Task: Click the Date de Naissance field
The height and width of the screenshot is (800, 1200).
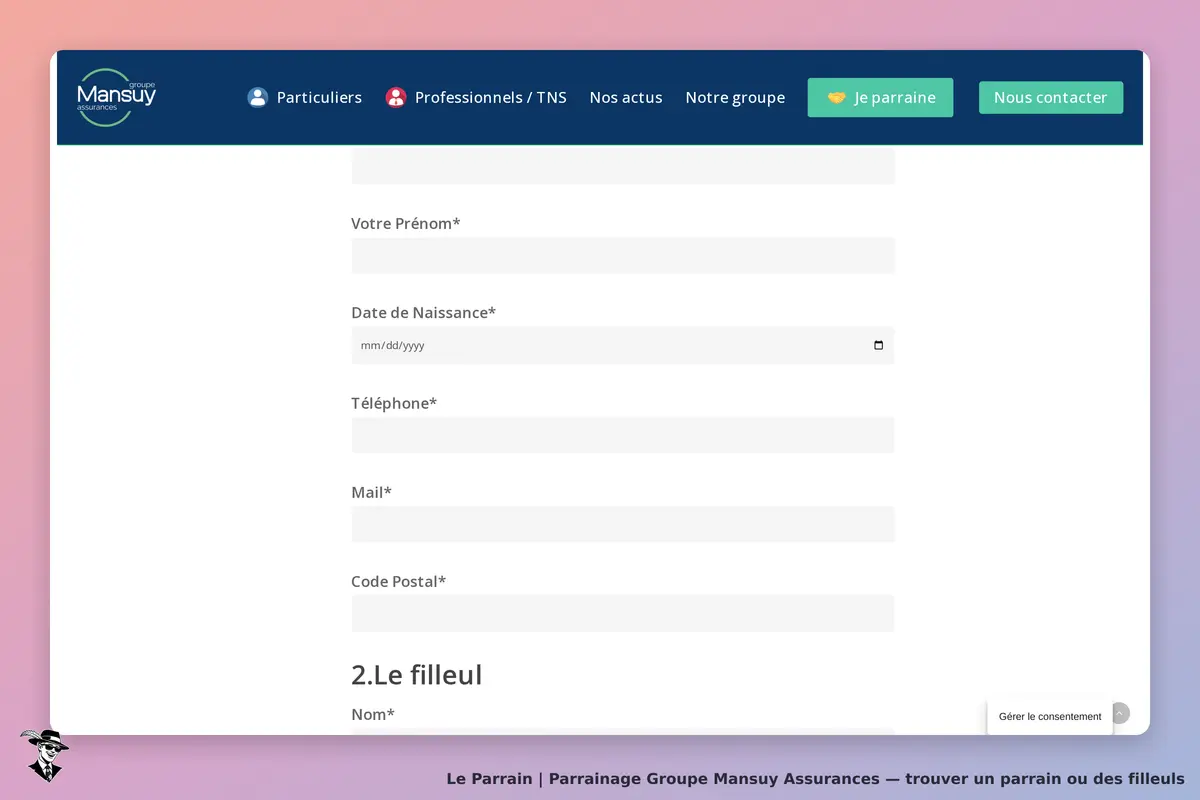Action: pos(623,345)
